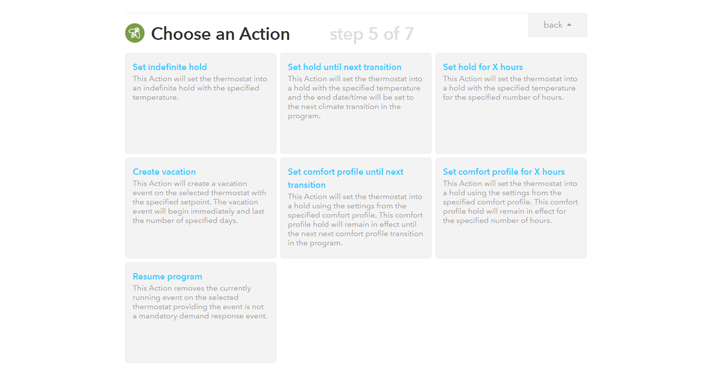Viewport: 720px width, 384px height.
Task: Choose the Resume program action
Action: pos(167,277)
